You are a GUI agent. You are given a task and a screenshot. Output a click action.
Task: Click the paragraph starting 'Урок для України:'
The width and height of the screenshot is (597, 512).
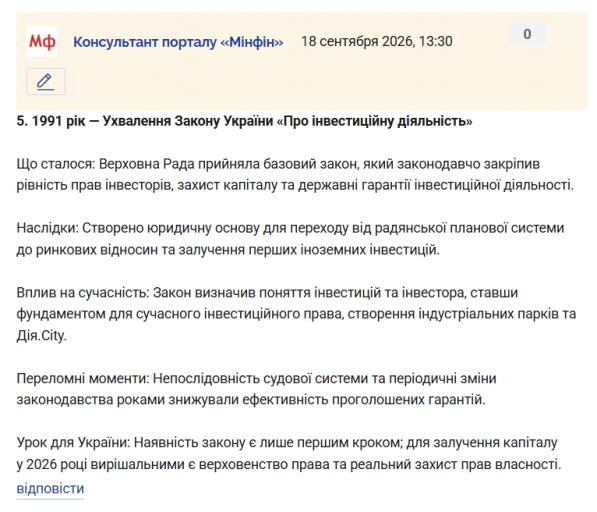click(x=289, y=453)
